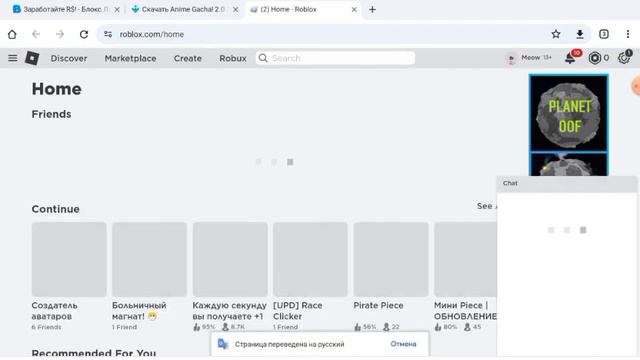Open the tab counter button
The height and width of the screenshot is (360, 640).
[x=604, y=34]
